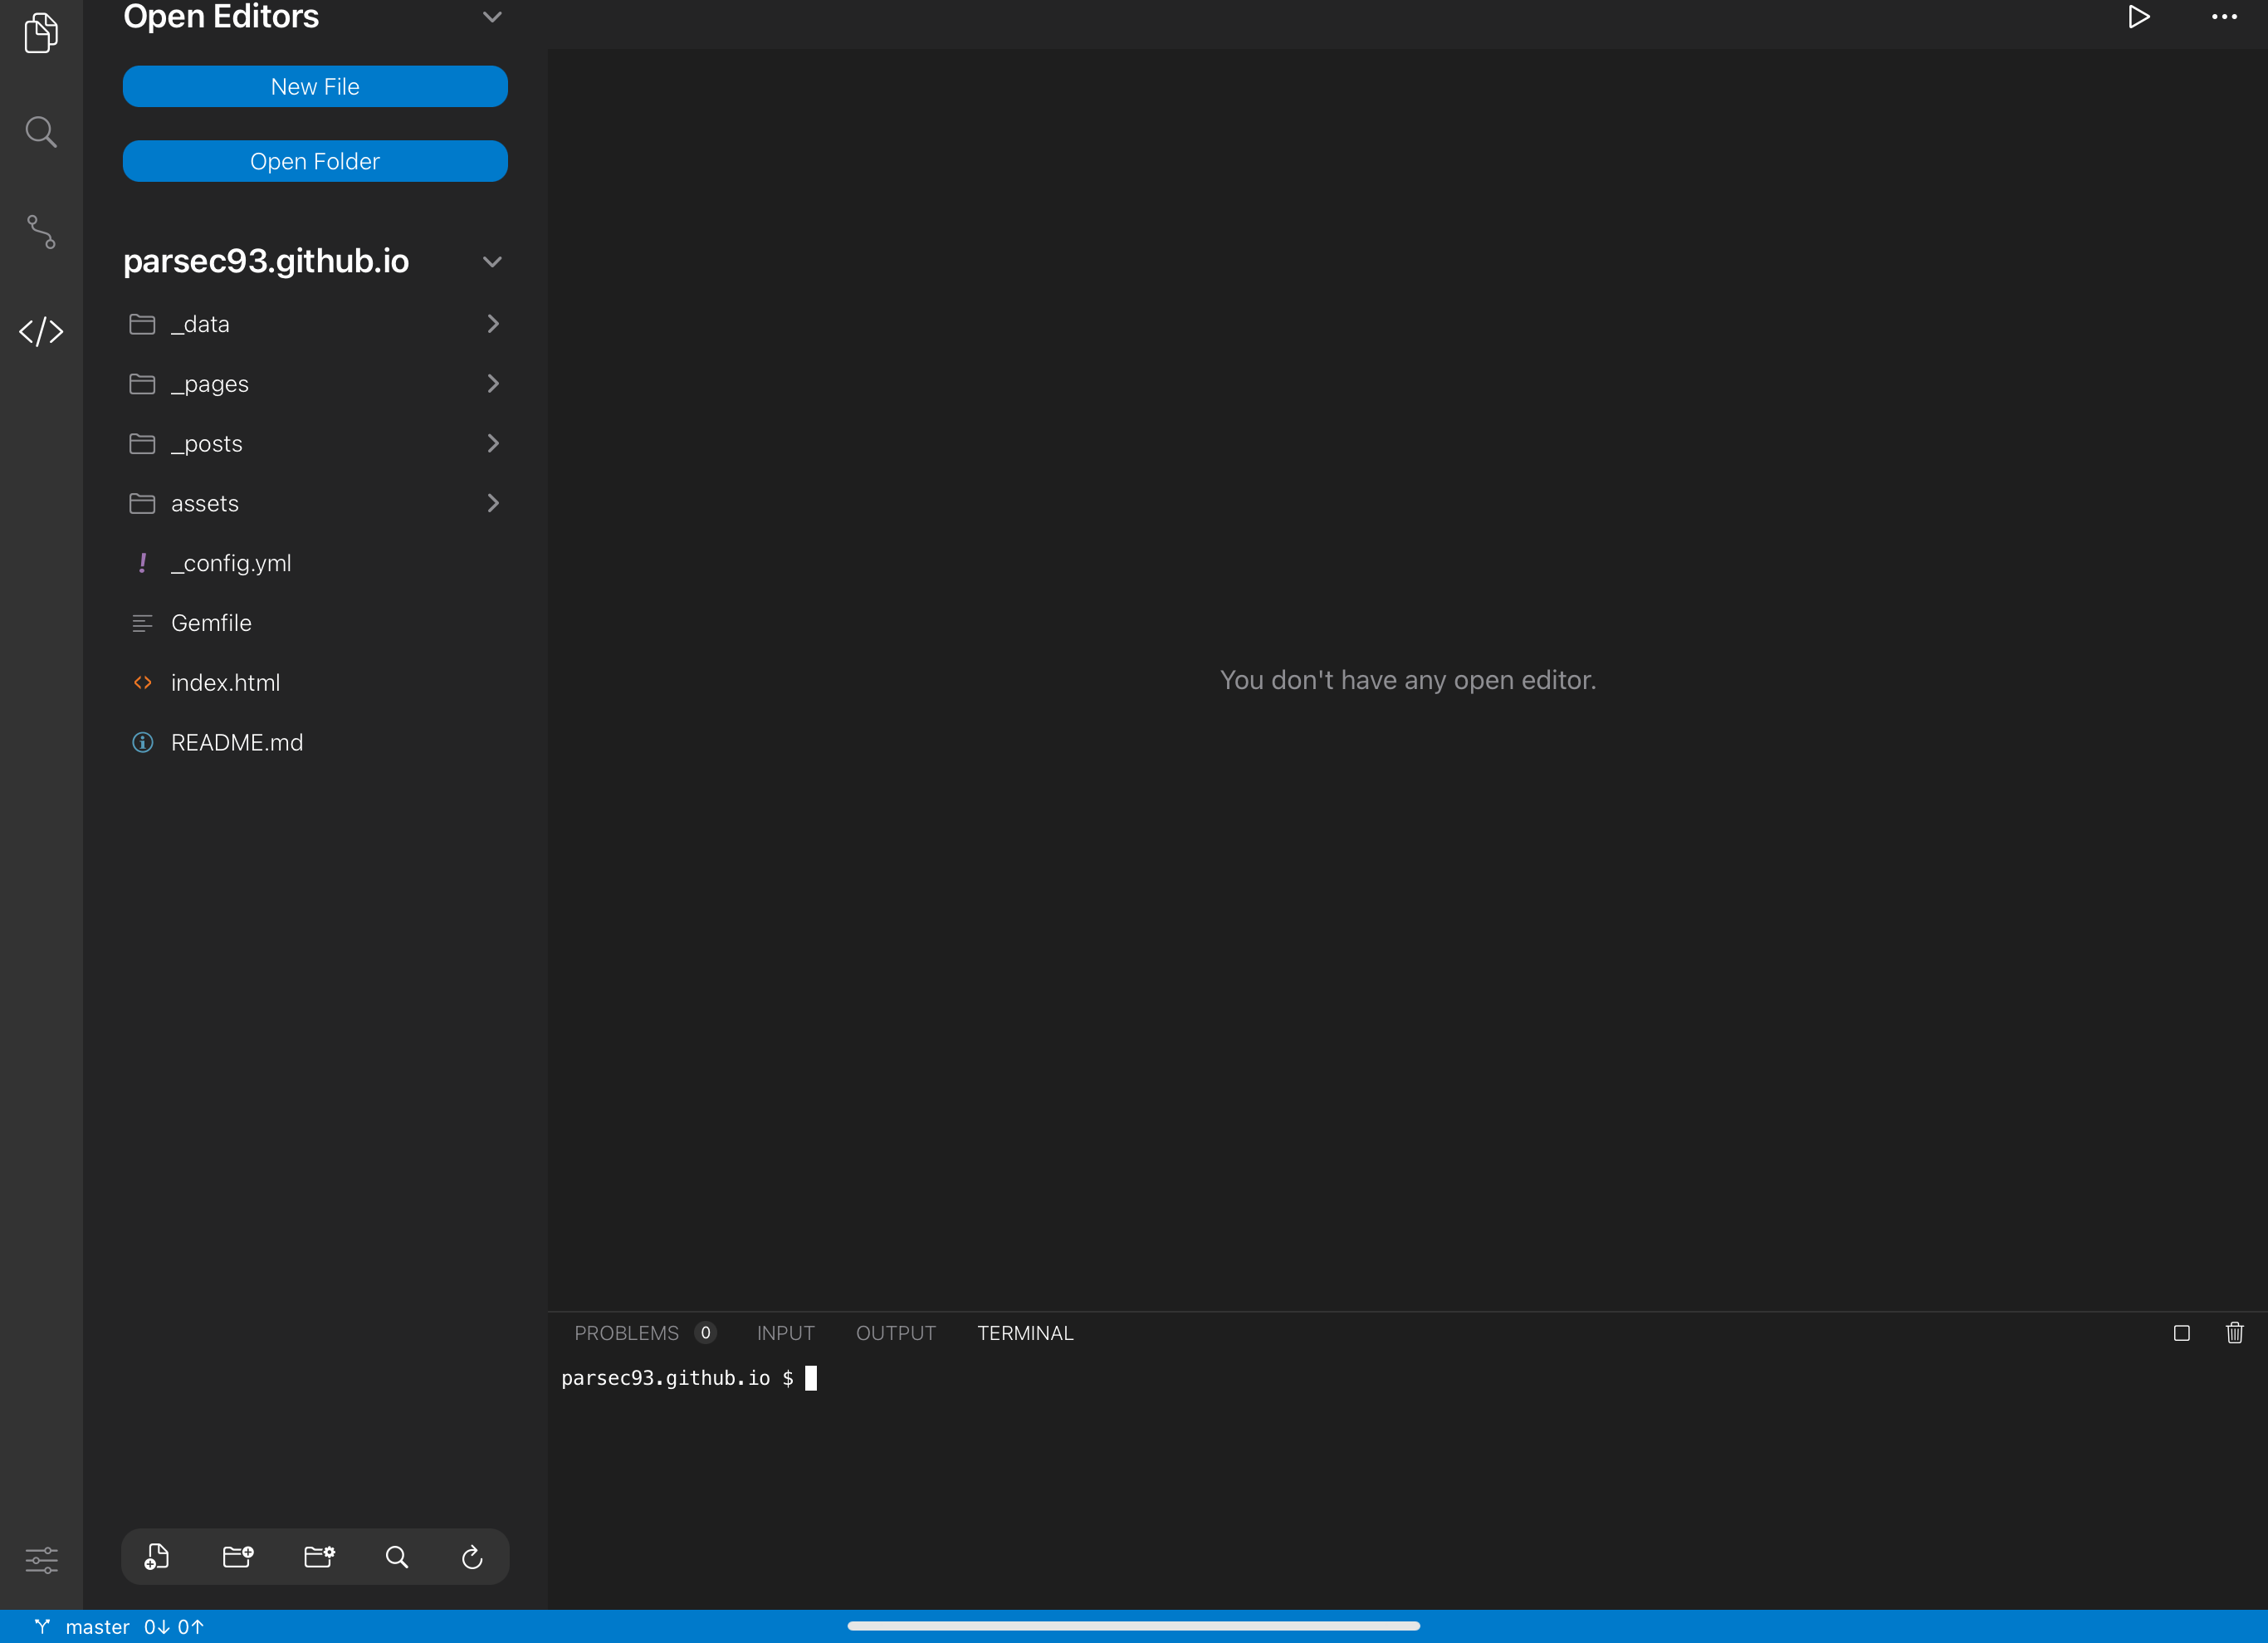Collapse the Open Editors section
Viewport: 2268px width, 1643px height.
491,17
